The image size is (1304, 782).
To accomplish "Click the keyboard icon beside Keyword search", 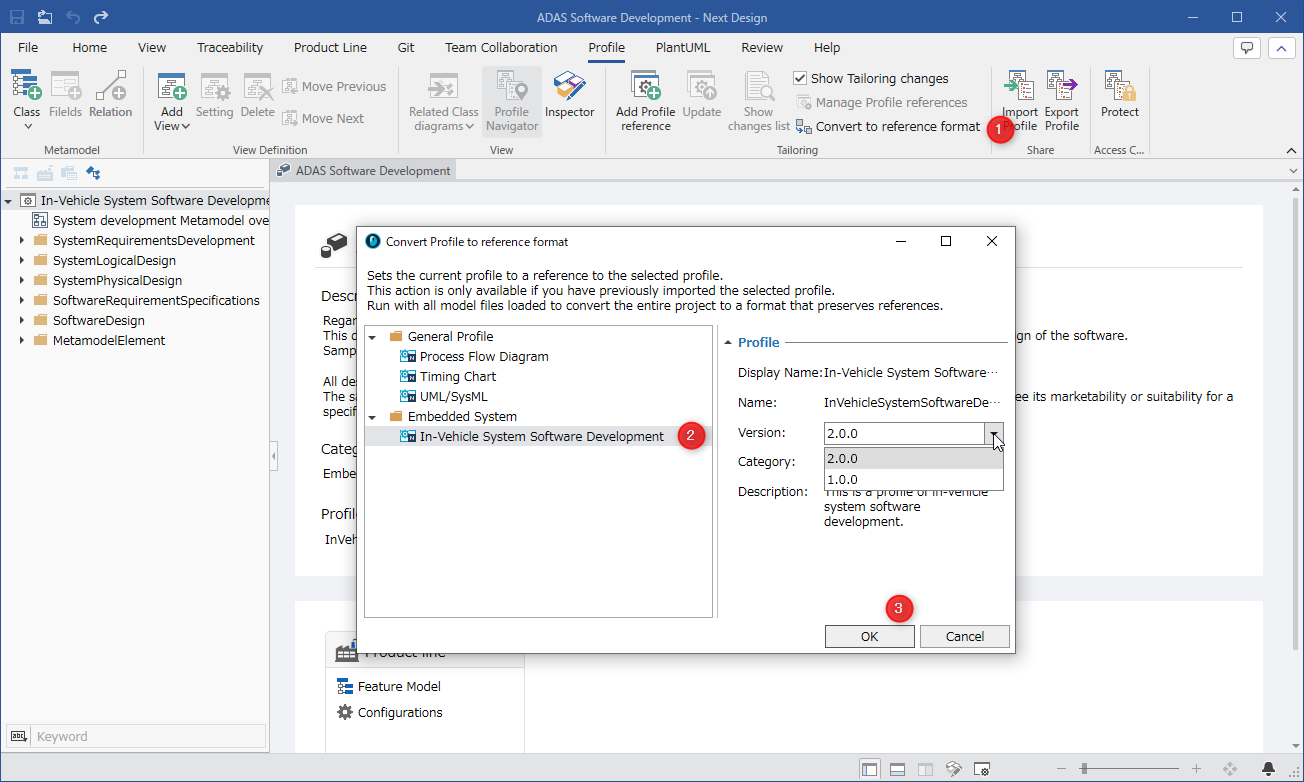I will (18, 736).
